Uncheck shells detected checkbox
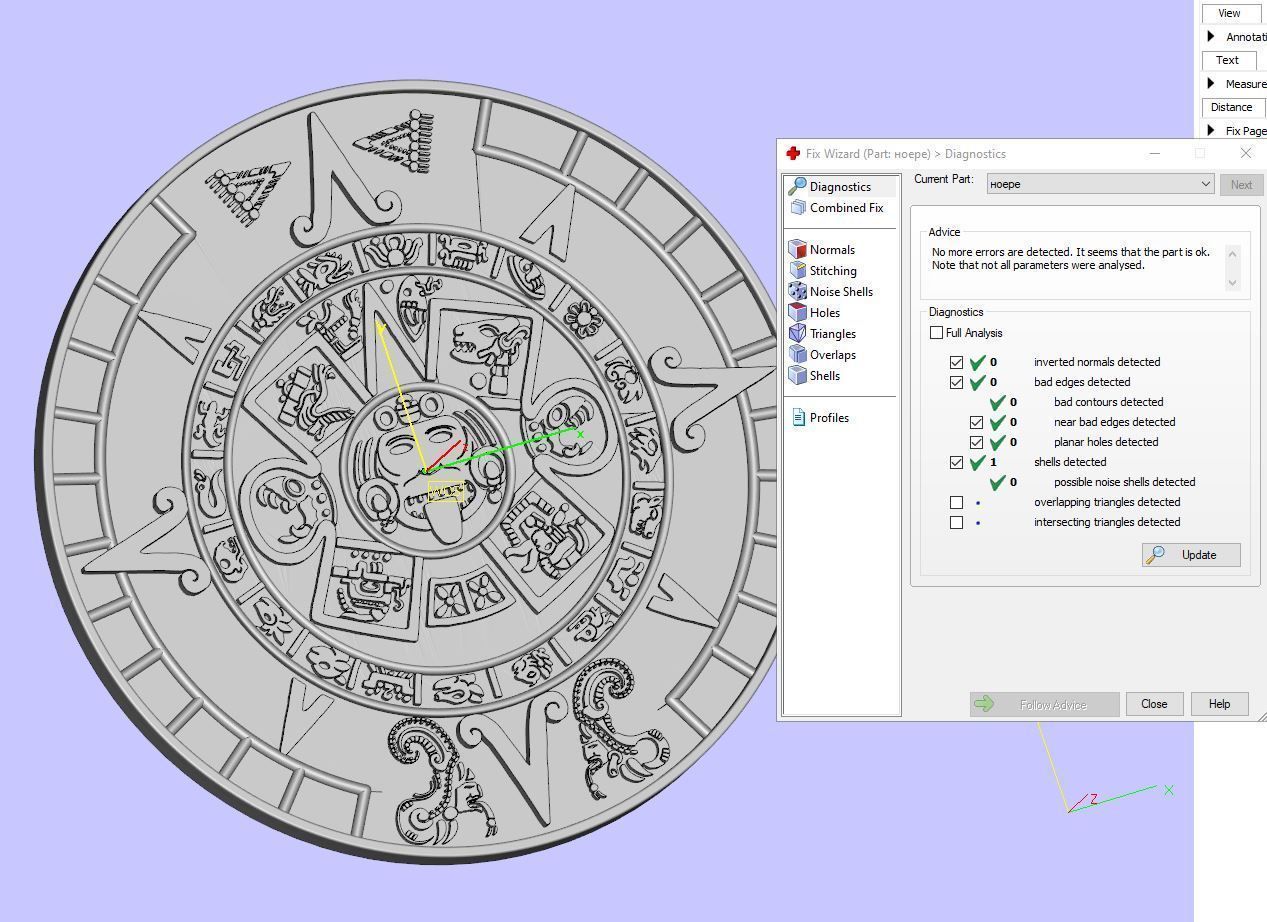This screenshot has height=922, width=1267. point(956,462)
